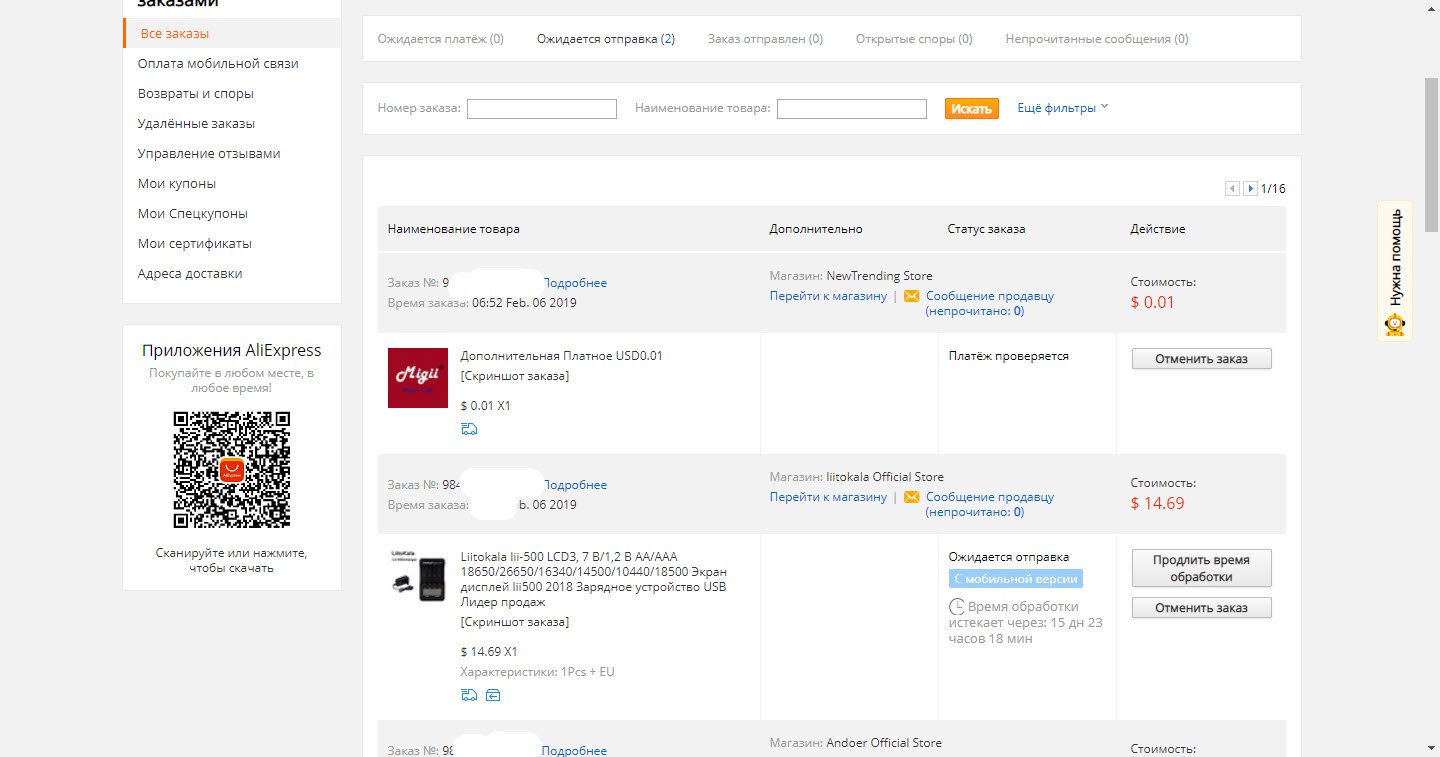Image resolution: width=1440 pixels, height=757 pixels.
Task: Go to NewTrending Store via Перейти к магазину
Action: click(x=828, y=296)
